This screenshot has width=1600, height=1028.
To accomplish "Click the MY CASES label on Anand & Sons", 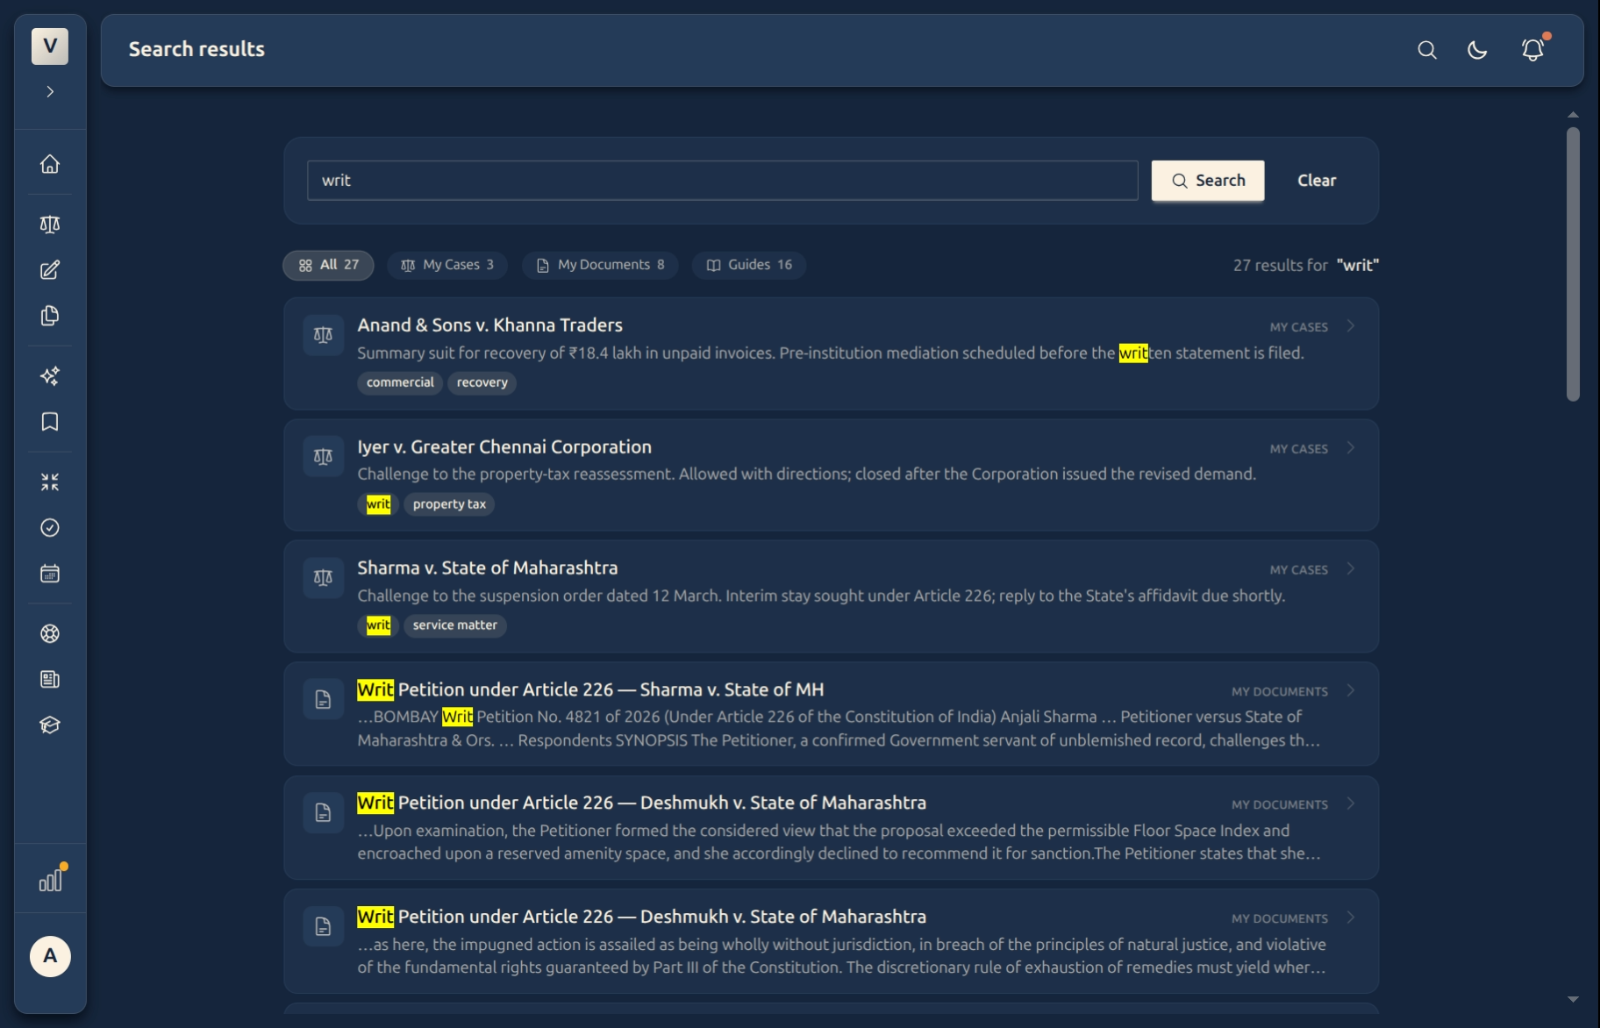I will tap(1298, 327).
